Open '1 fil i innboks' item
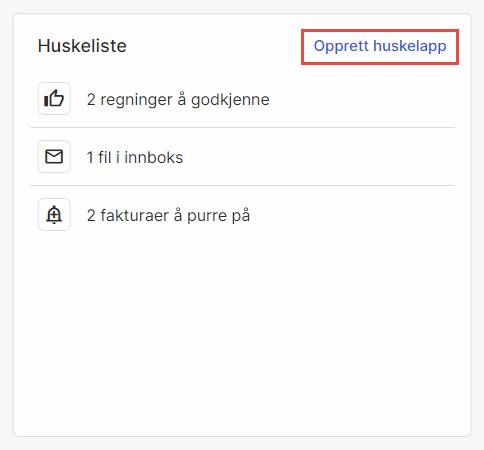 (x=242, y=157)
